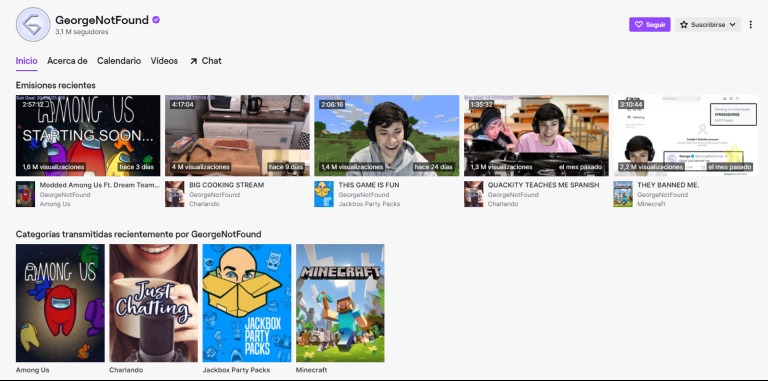Click the star icon on Suscribirse button
This screenshot has height=381, width=768.
tap(684, 24)
